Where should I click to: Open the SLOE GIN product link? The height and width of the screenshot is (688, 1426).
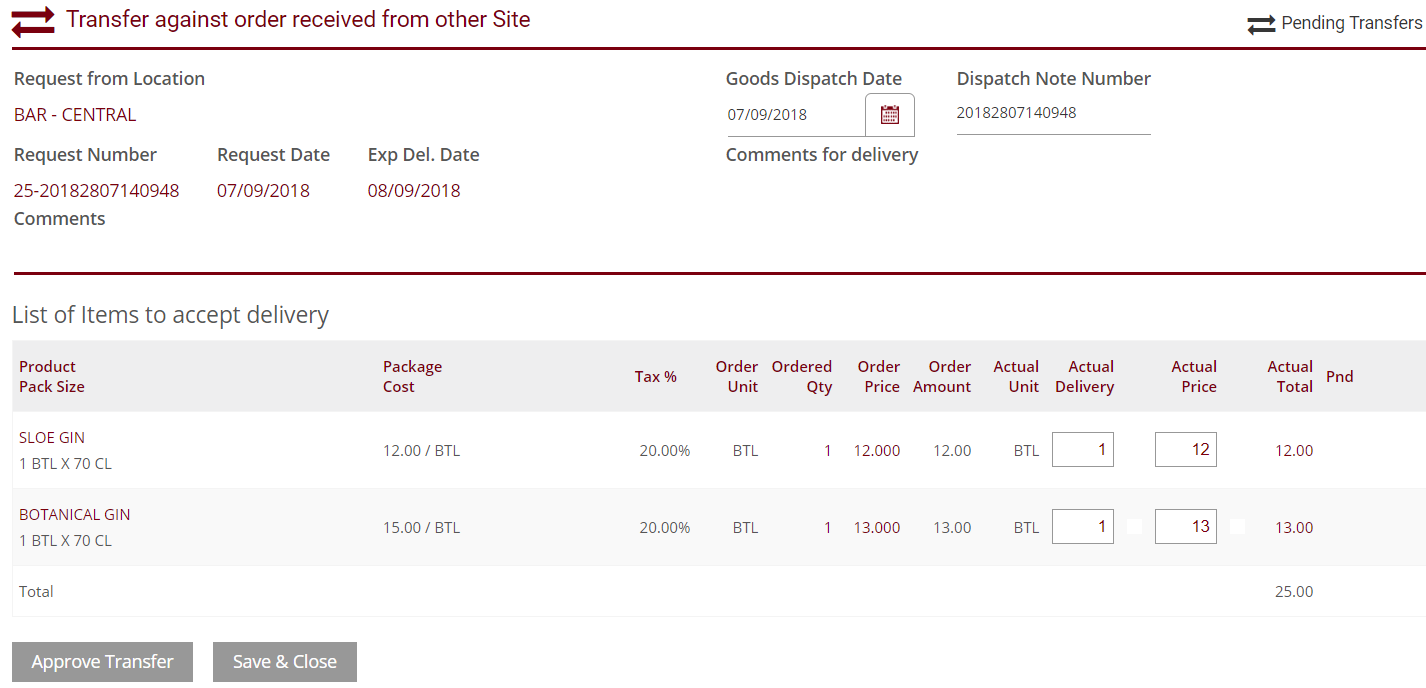click(x=52, y=437)
